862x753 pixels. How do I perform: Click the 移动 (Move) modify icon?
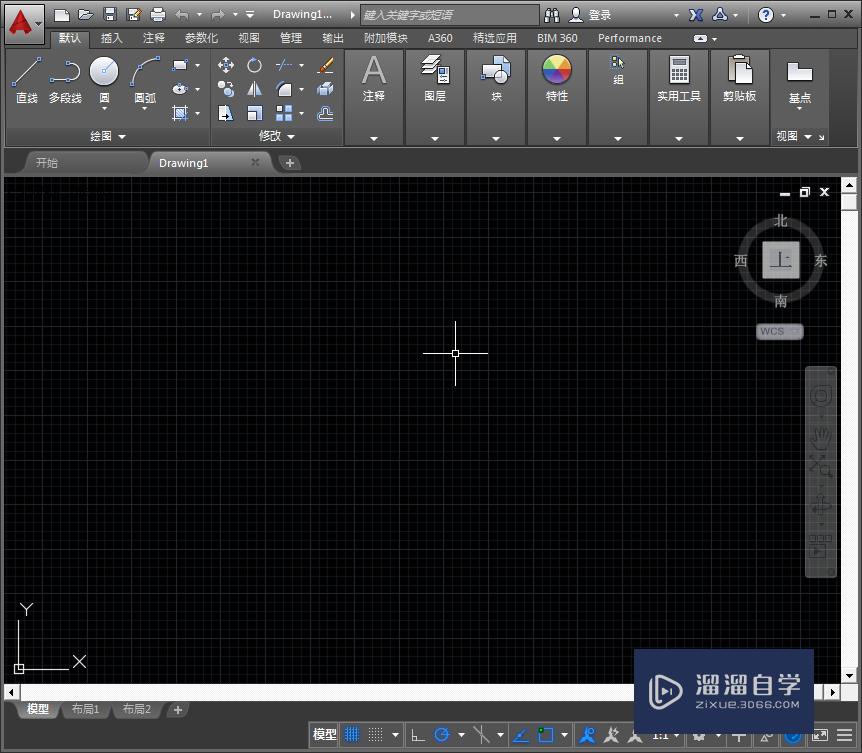click(225, 65)
